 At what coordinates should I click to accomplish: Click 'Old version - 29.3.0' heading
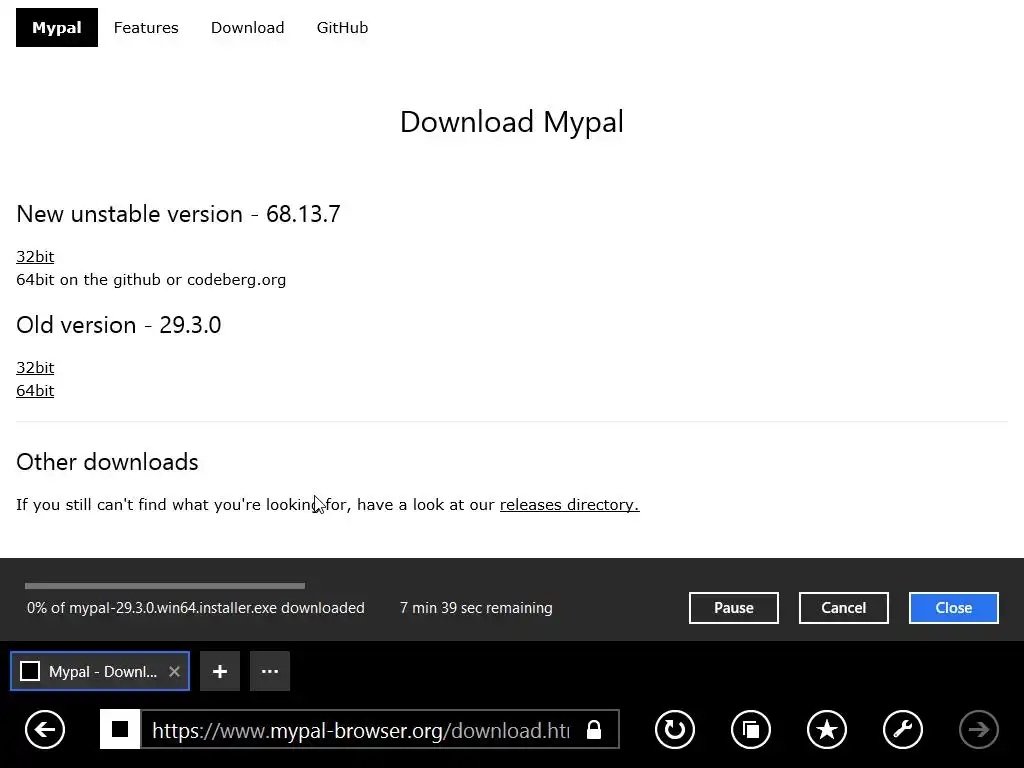click(x=119, y=325)
